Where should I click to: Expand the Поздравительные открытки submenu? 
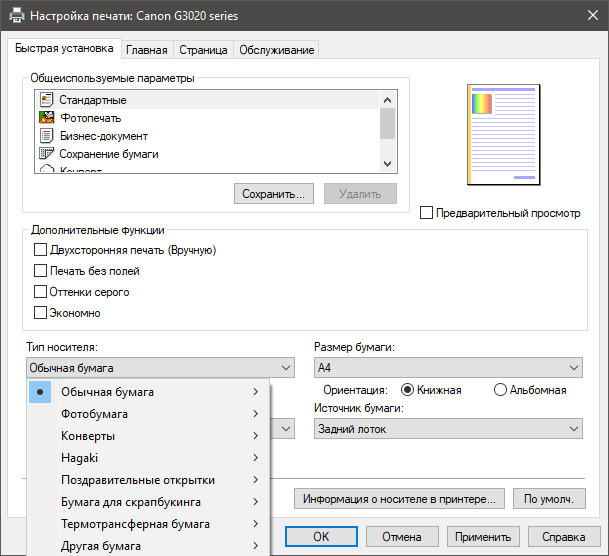[149, 480]
